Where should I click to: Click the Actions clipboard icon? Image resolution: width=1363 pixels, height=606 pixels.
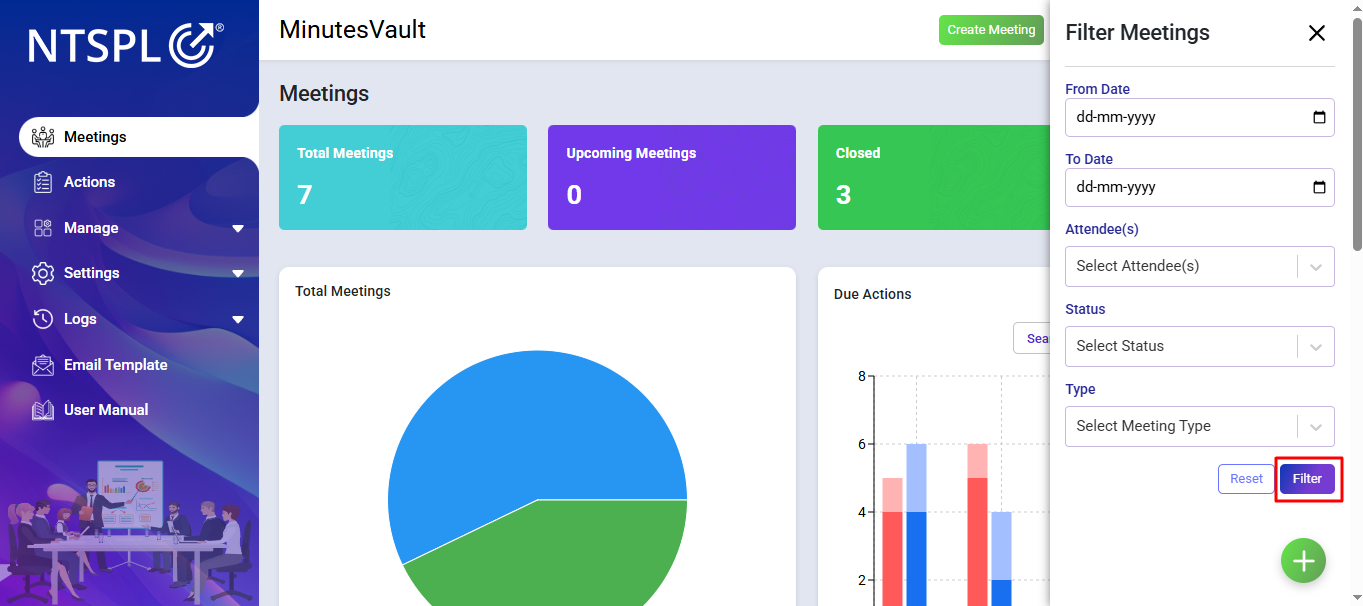click(x=42, y=182)
